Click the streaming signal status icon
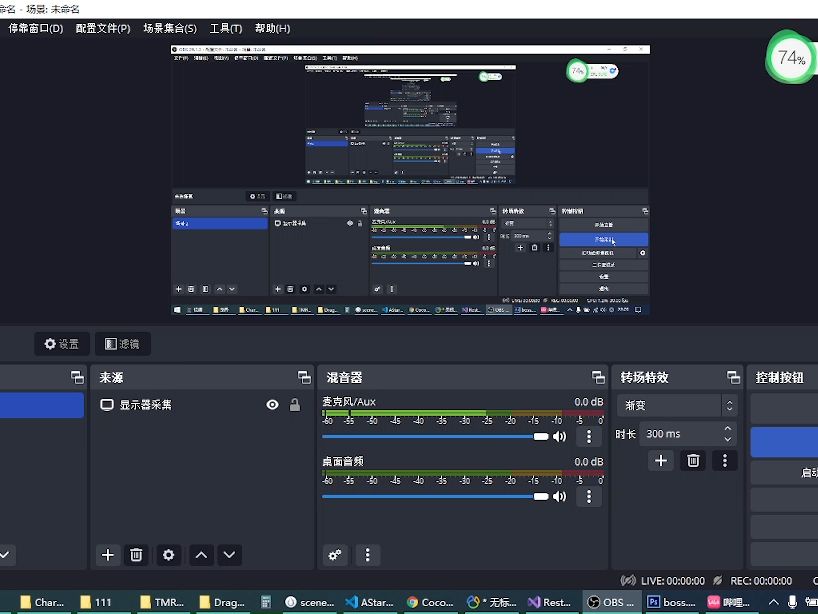 pos(628,581)
